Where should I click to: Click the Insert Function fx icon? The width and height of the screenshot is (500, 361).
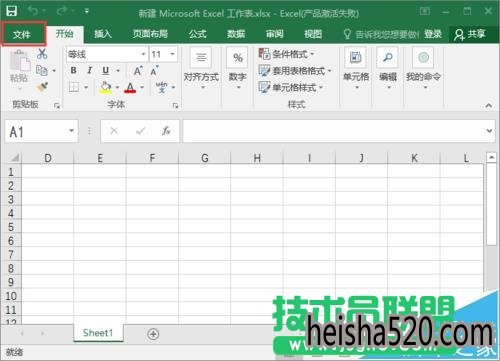[x=166, y=131]
